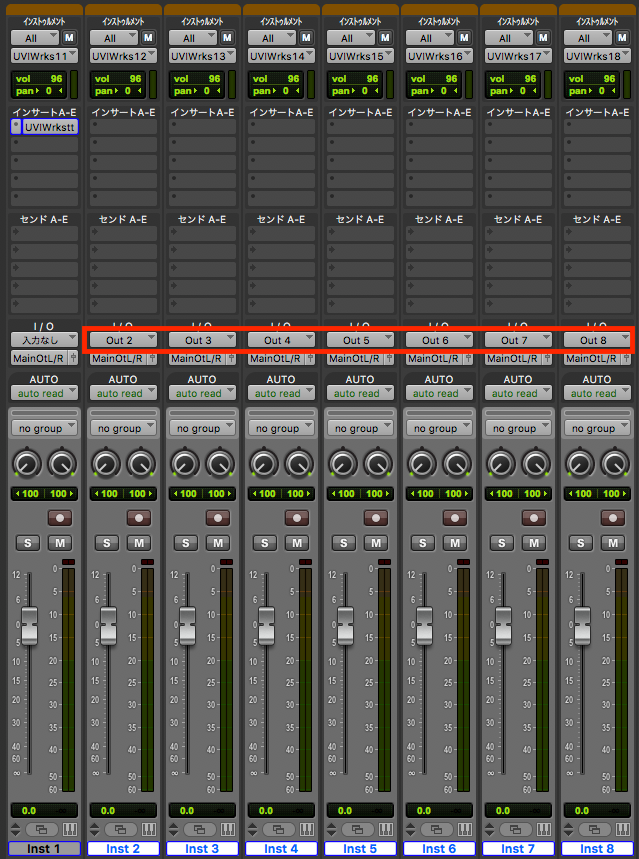This screenshot has width=639, height=859.
Task: Select the Inst 5 track name
Action: click(x=360, y=849)
